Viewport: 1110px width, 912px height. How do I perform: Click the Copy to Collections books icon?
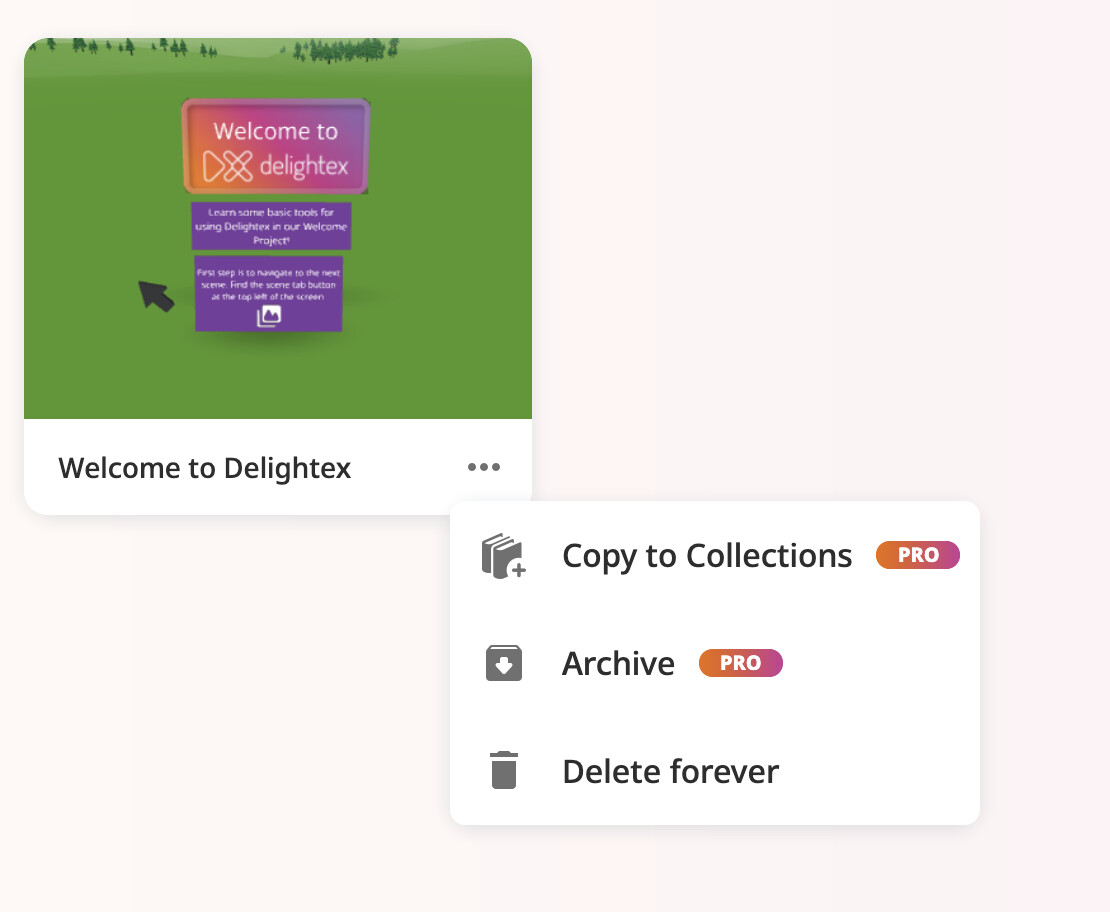(x=503, y=556)
